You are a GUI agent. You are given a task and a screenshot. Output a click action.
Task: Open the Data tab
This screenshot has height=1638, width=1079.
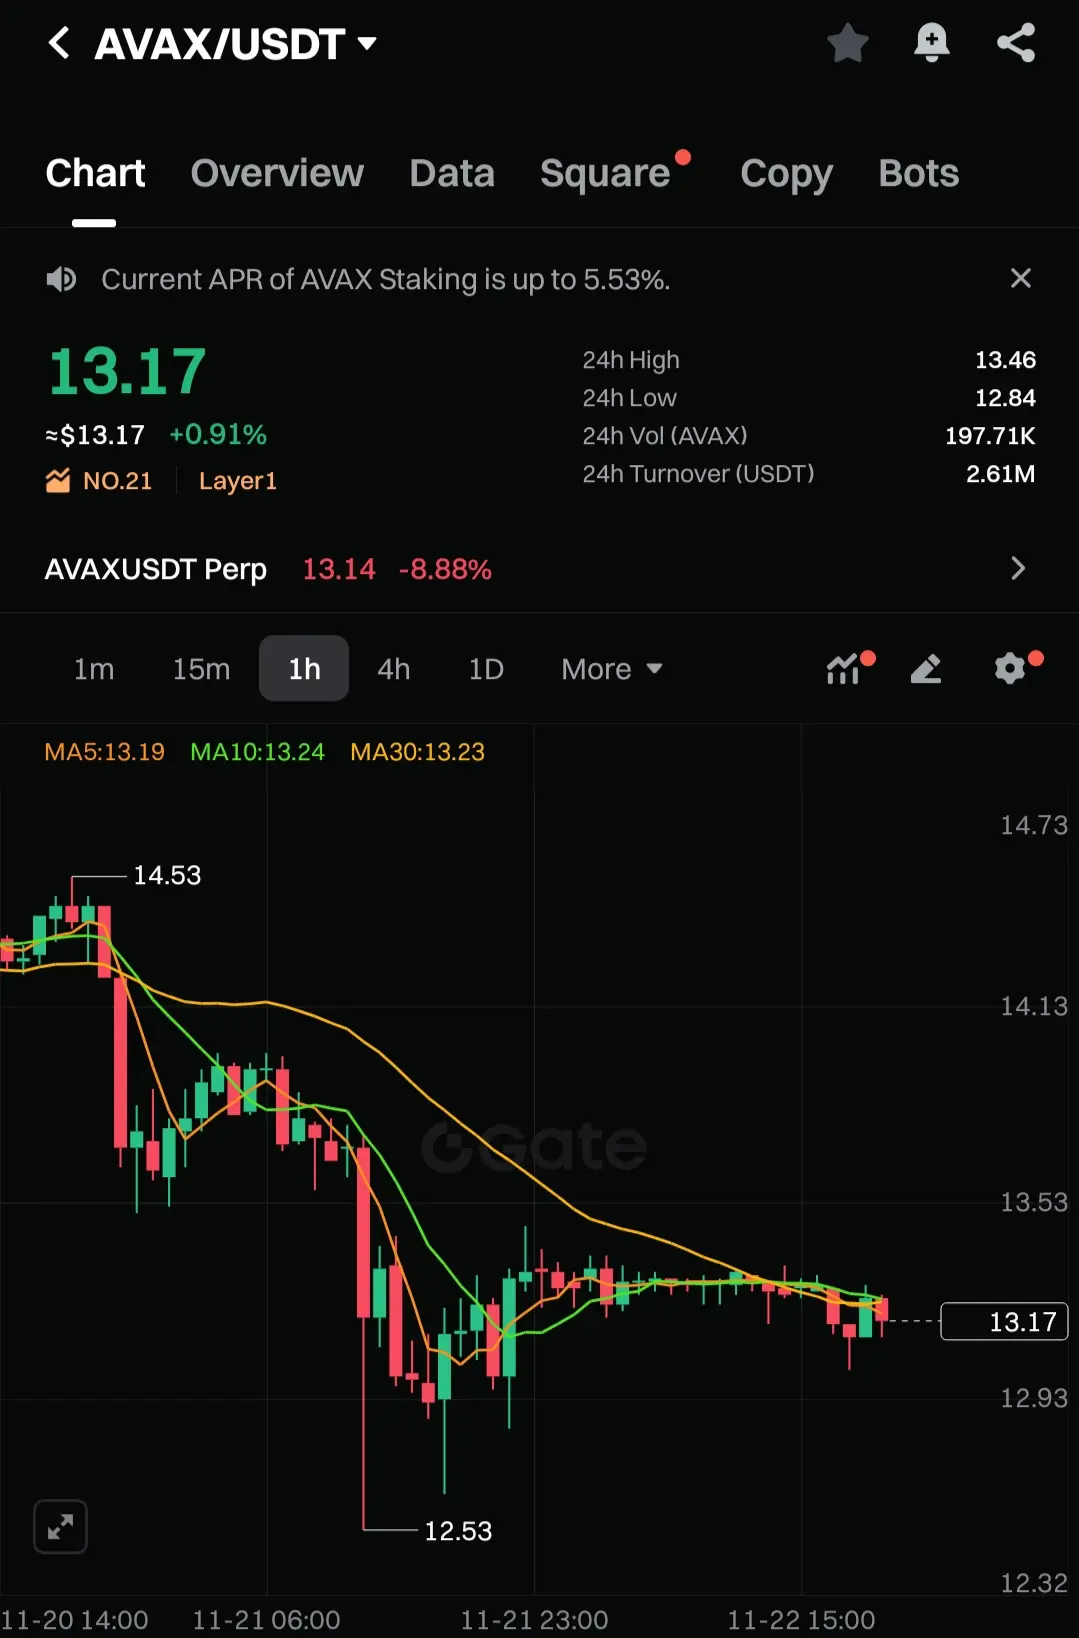(452, 173)
